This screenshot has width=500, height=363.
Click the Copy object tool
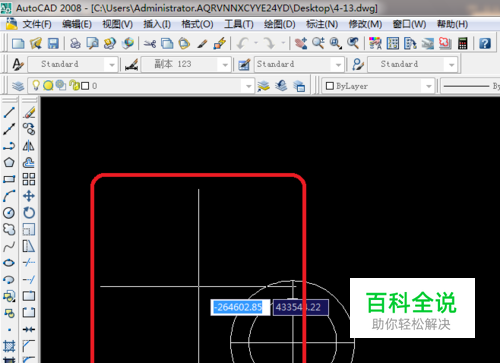pyautogui.click(x=29, y=129)
